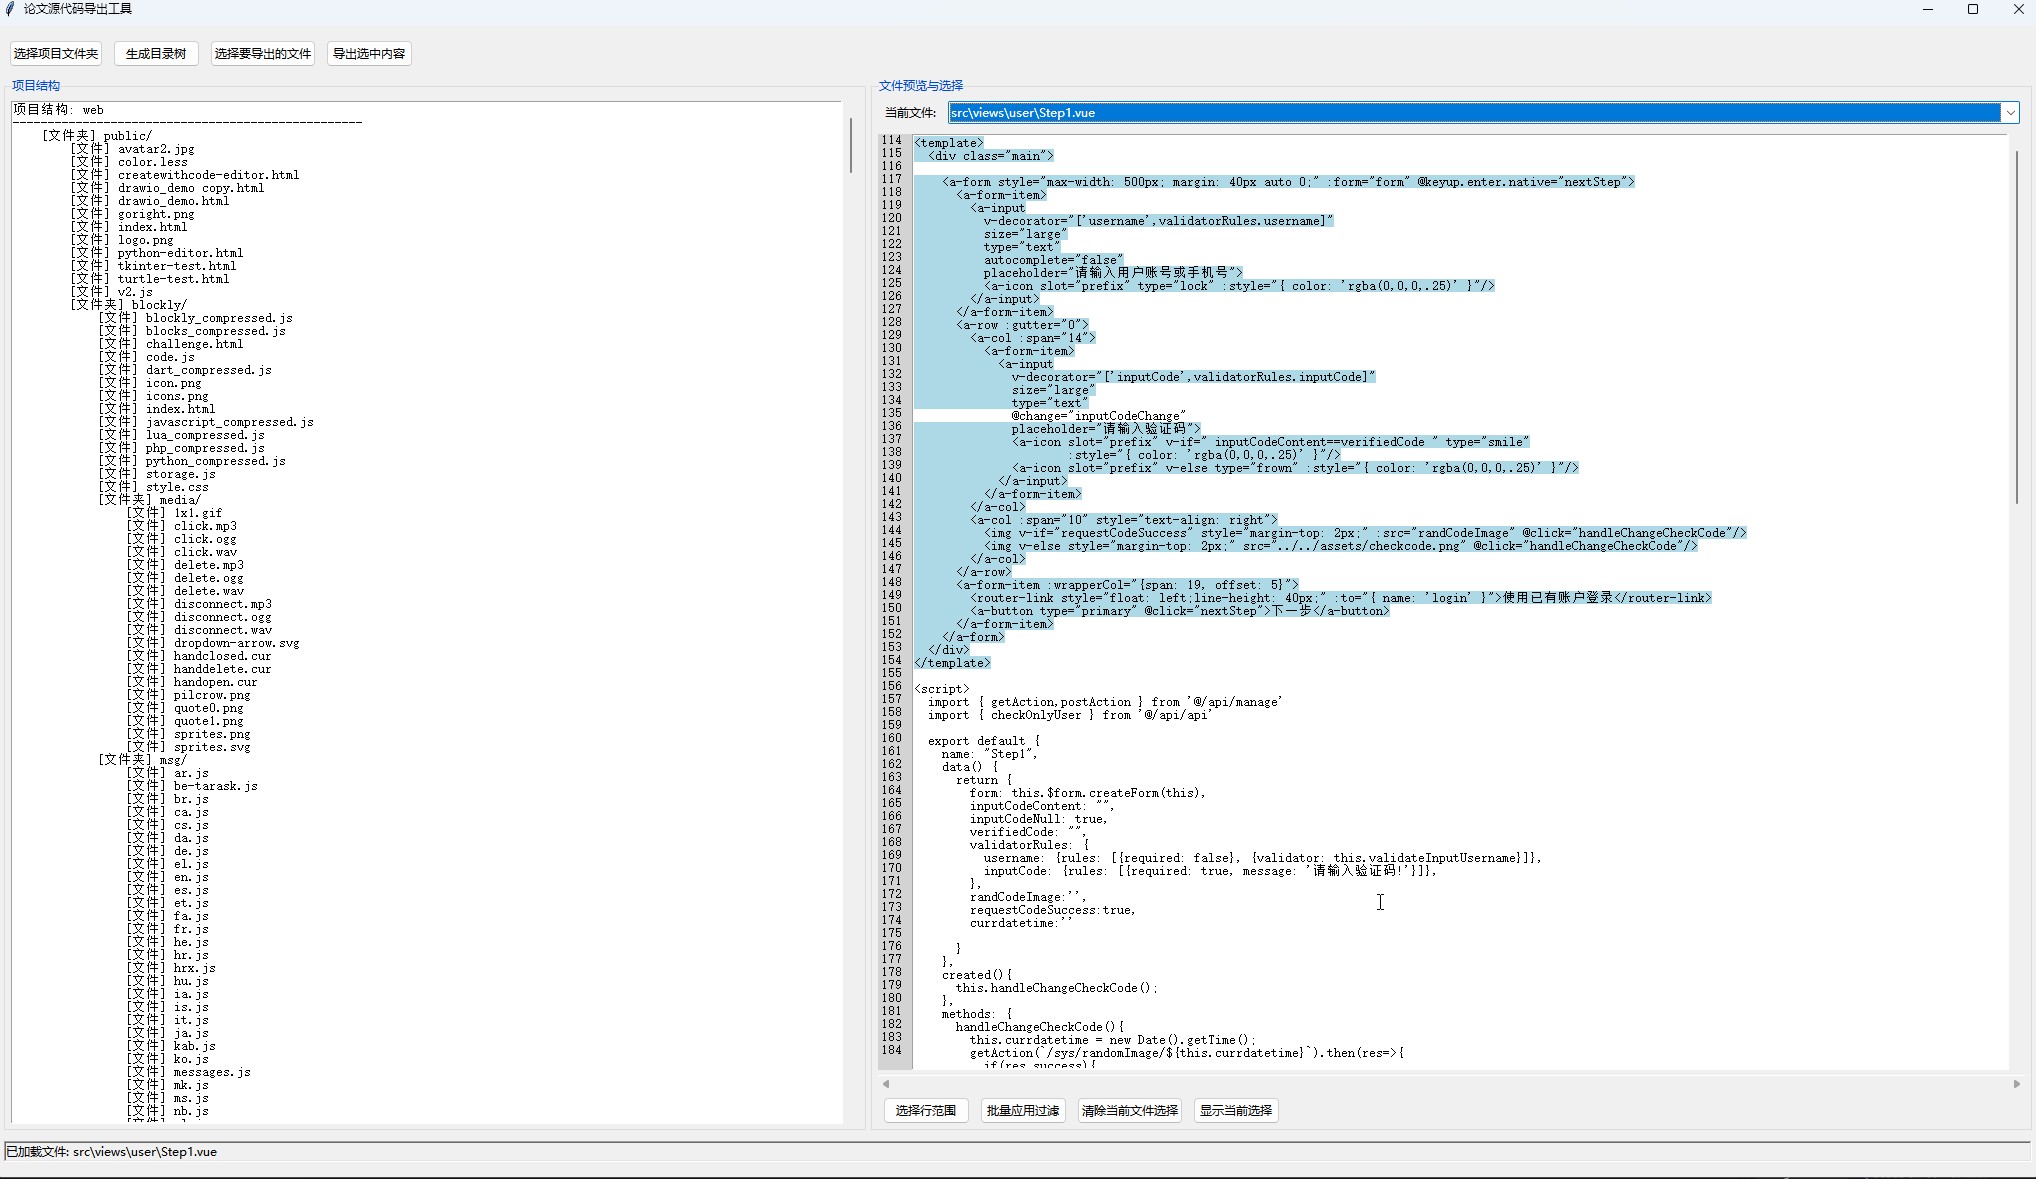Screen dimensions: 2036x1179
Task: Click the 'created(){' code line
Action: pos(977,975)
